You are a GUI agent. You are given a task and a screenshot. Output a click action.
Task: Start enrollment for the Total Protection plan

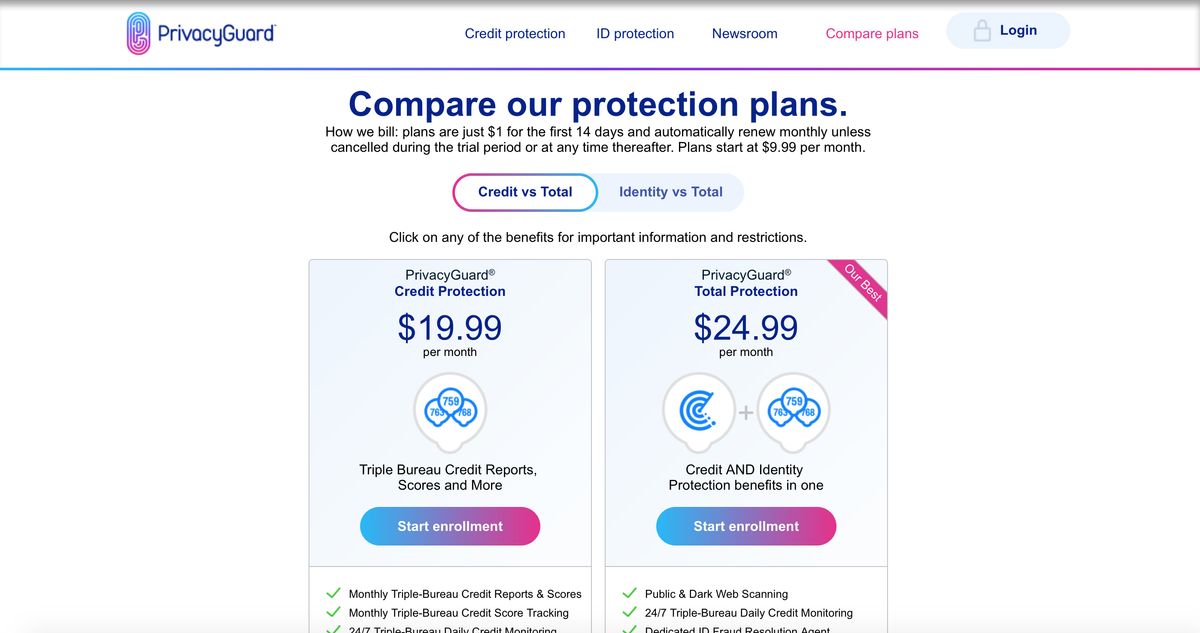(x=746, y=526)
